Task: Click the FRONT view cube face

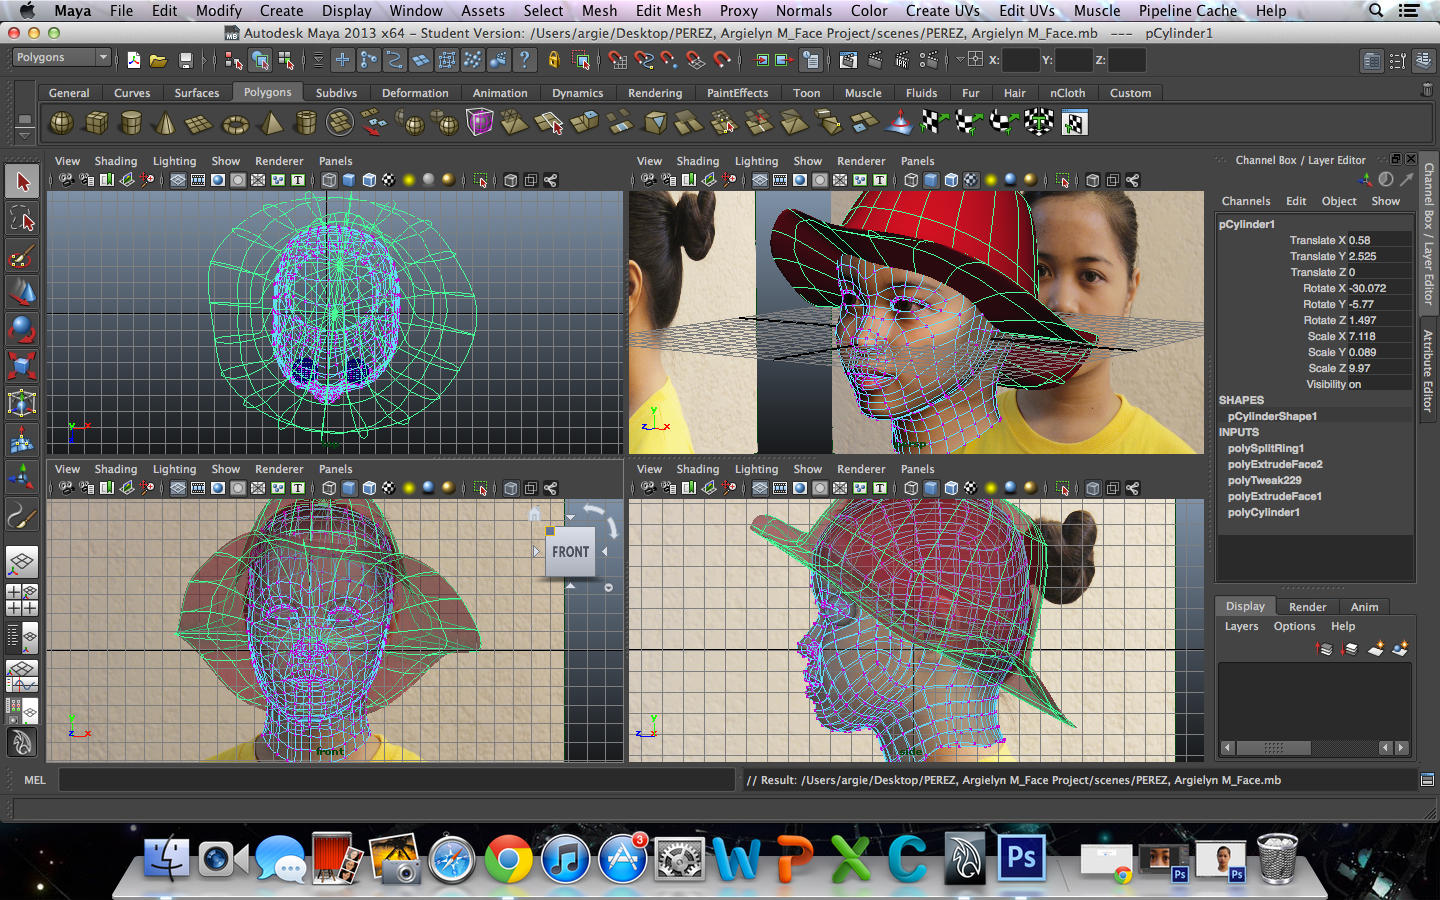Action: [x=570, y=551]
